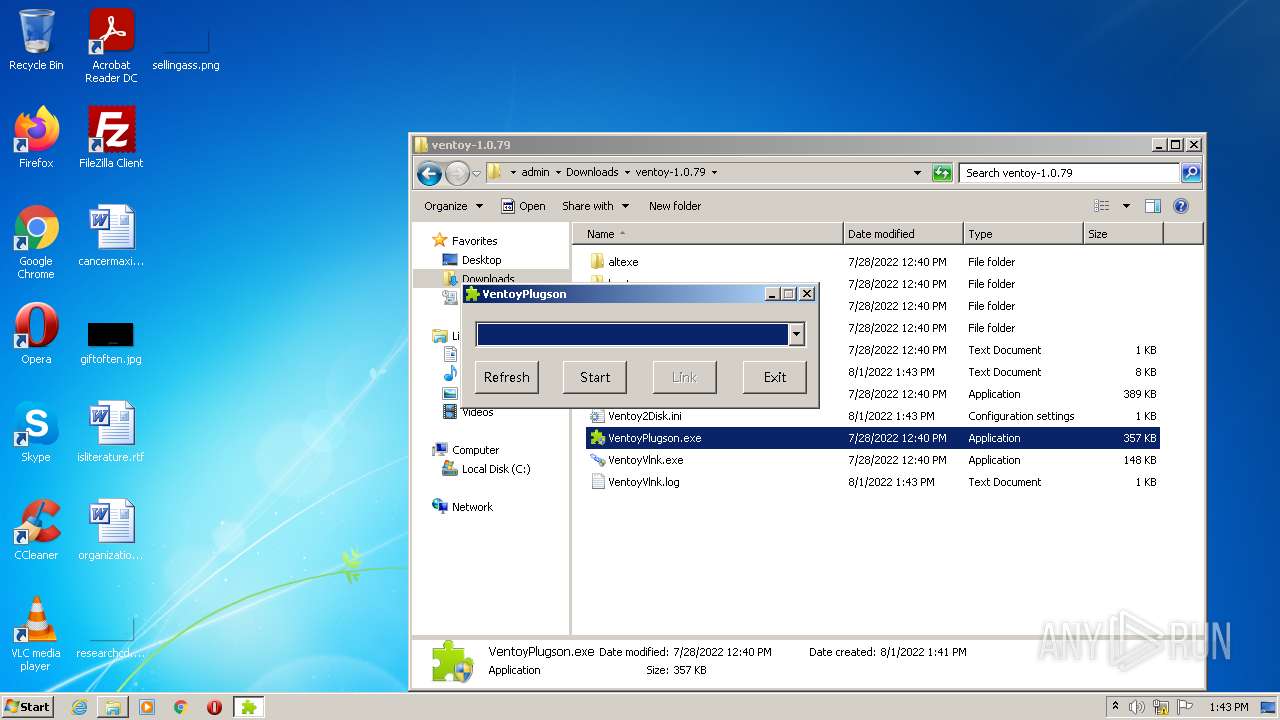Launch the Google Chrome desktop shortcut
1280x720 pixels.
pyautogui.click(x=36, y=242)
